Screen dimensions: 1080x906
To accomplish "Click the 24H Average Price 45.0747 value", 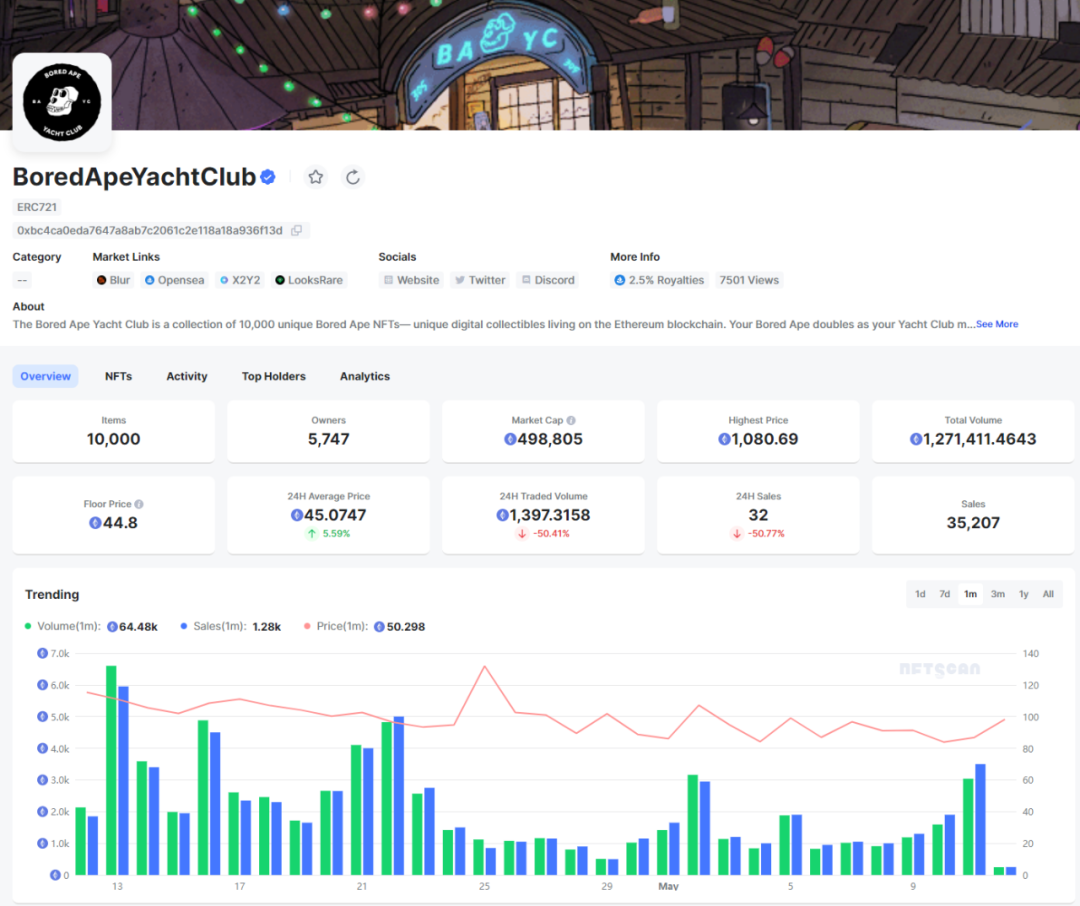I will (x=329, y=515).
